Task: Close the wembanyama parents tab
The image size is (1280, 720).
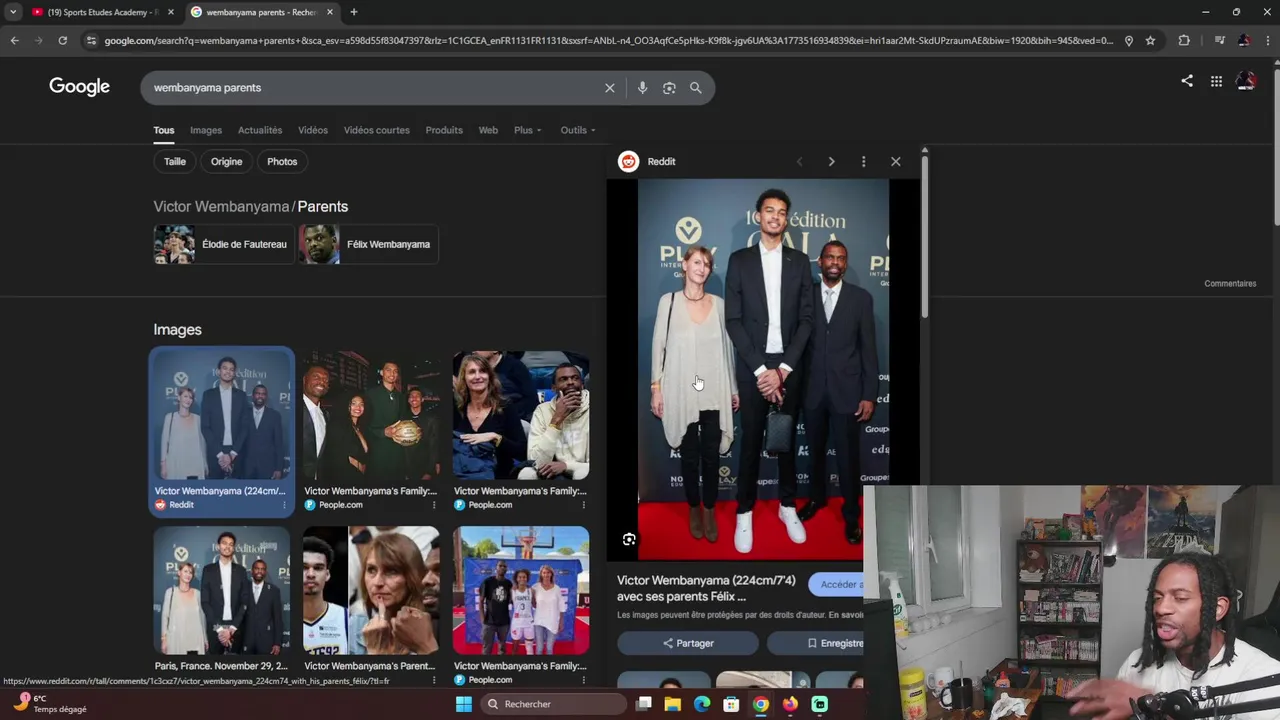Action: click(x=329, y=12)
